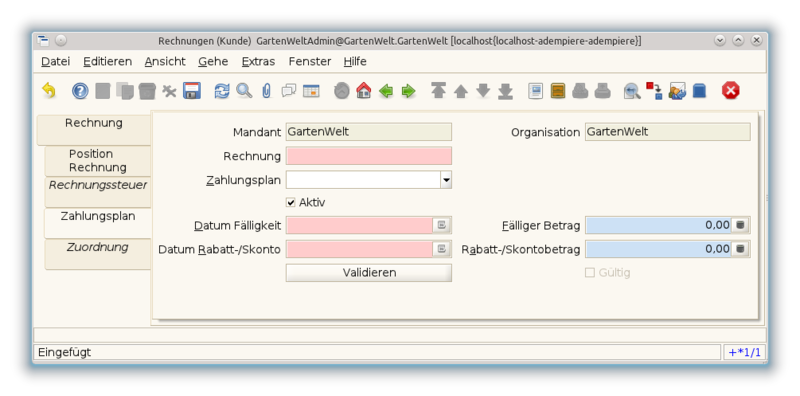The height and width of the screenshot is (396, 800).
Task: Click the History records clock icon
Action: pos(342,91)
